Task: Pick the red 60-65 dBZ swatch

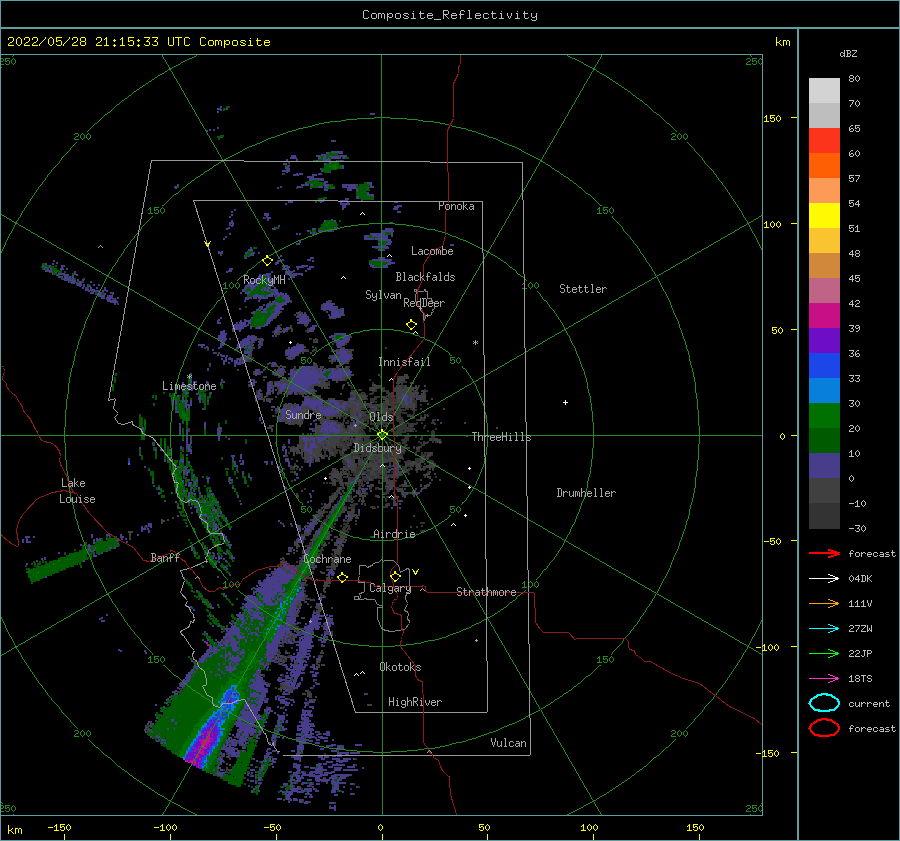Action: (824, 141)
